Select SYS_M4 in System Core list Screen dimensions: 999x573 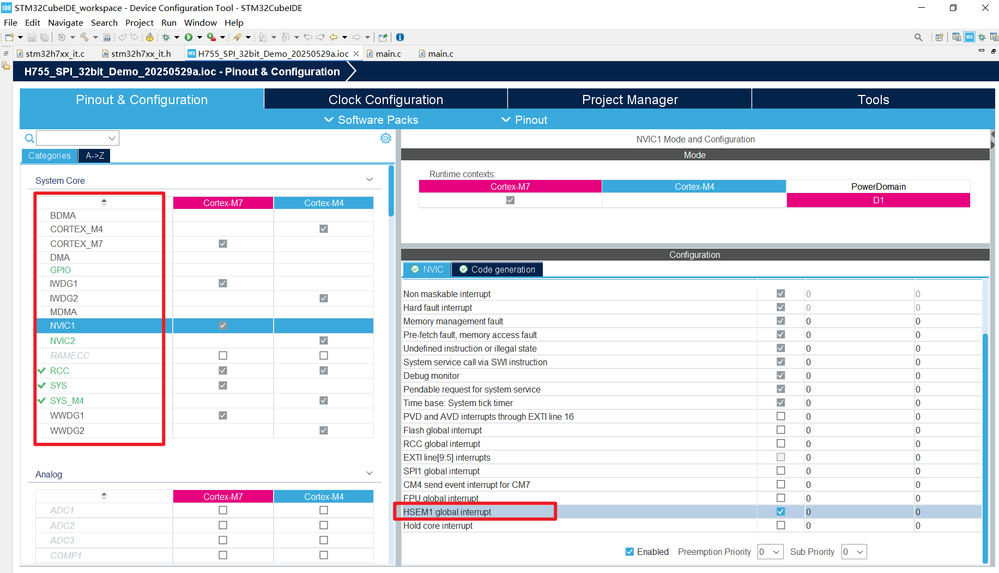[x=66, y=400]
